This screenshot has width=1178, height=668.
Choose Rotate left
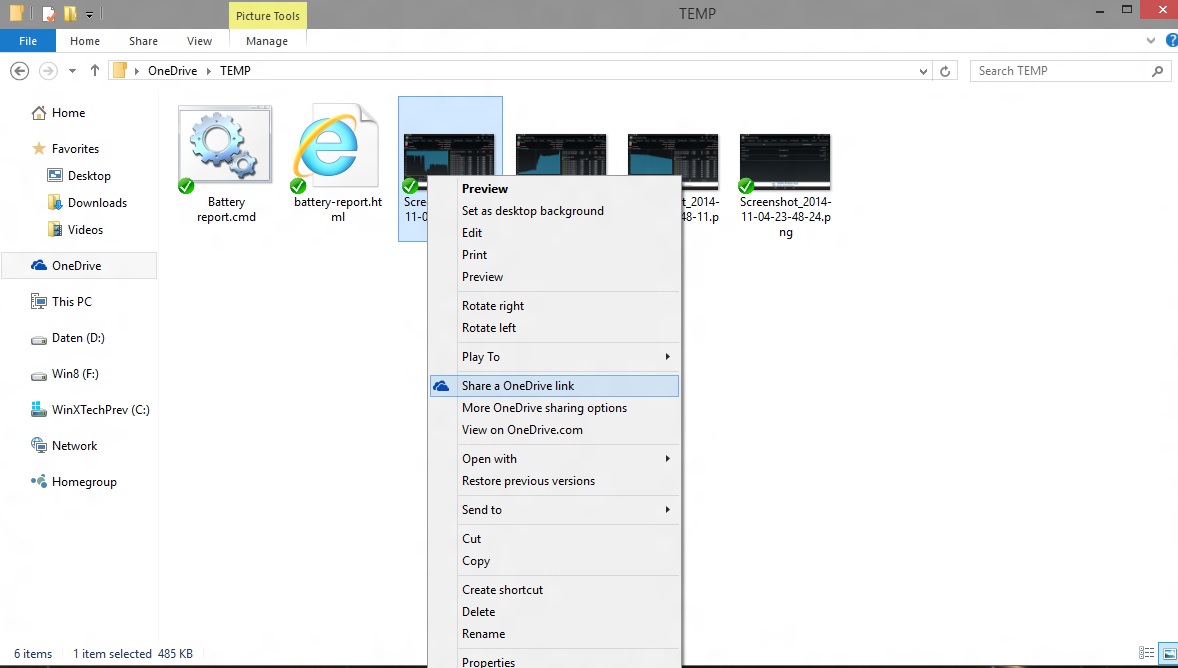tap(554, 328)
